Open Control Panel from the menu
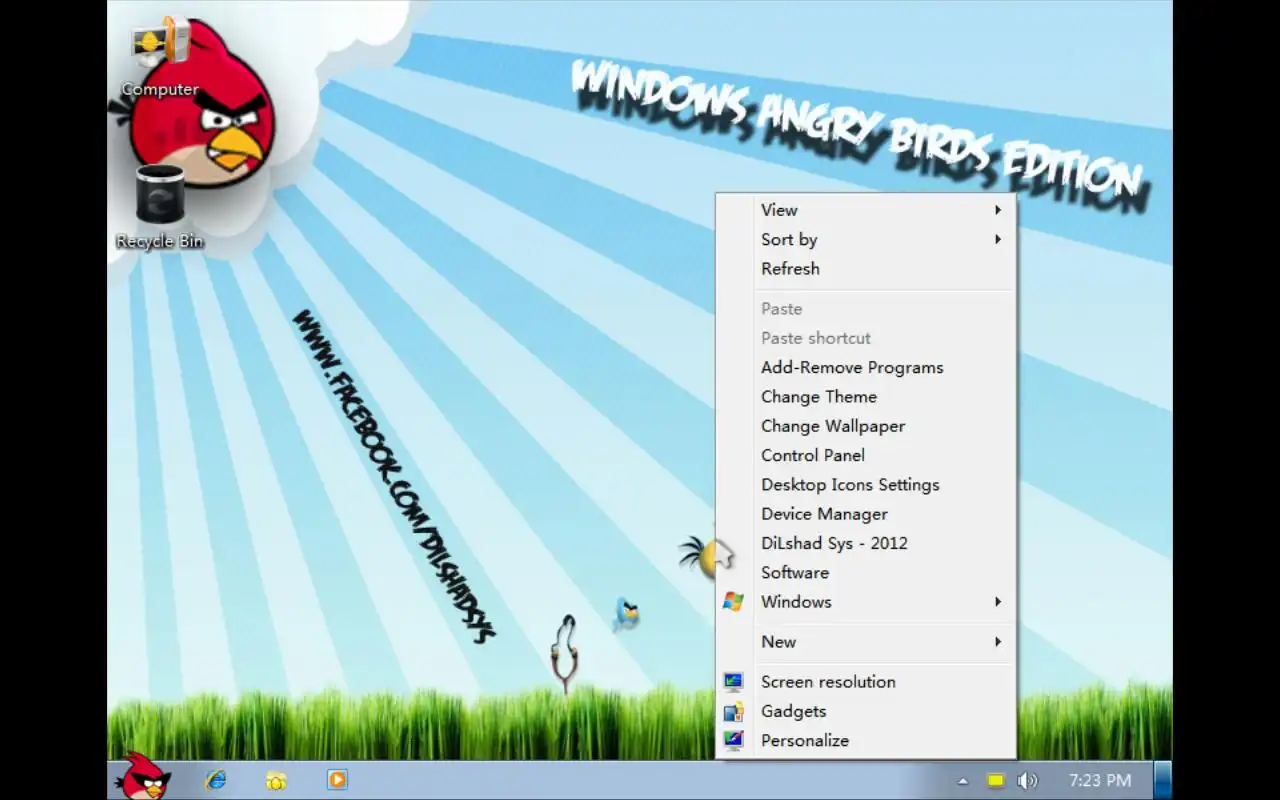The height and width of the screenshot is (800, 1280). click(866, 455)
